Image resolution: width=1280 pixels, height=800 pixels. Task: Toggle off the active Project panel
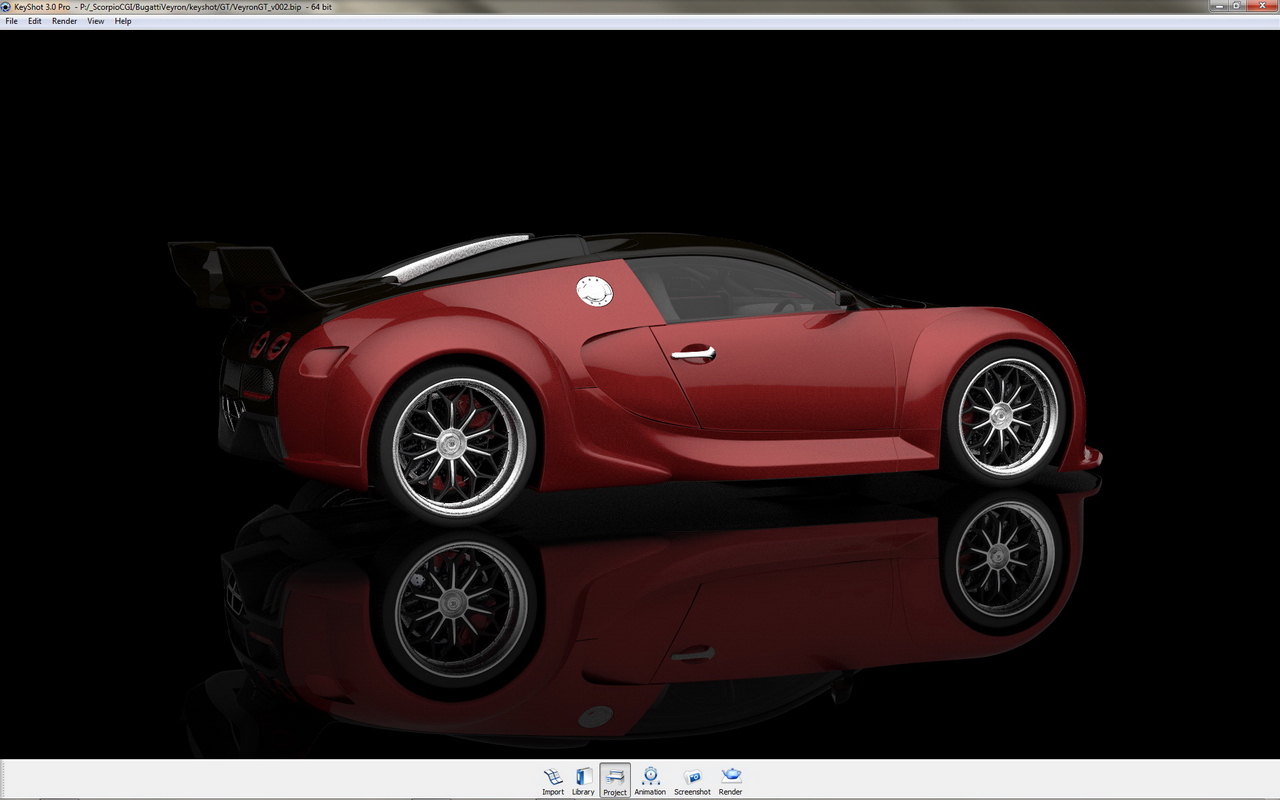[614, 778]
